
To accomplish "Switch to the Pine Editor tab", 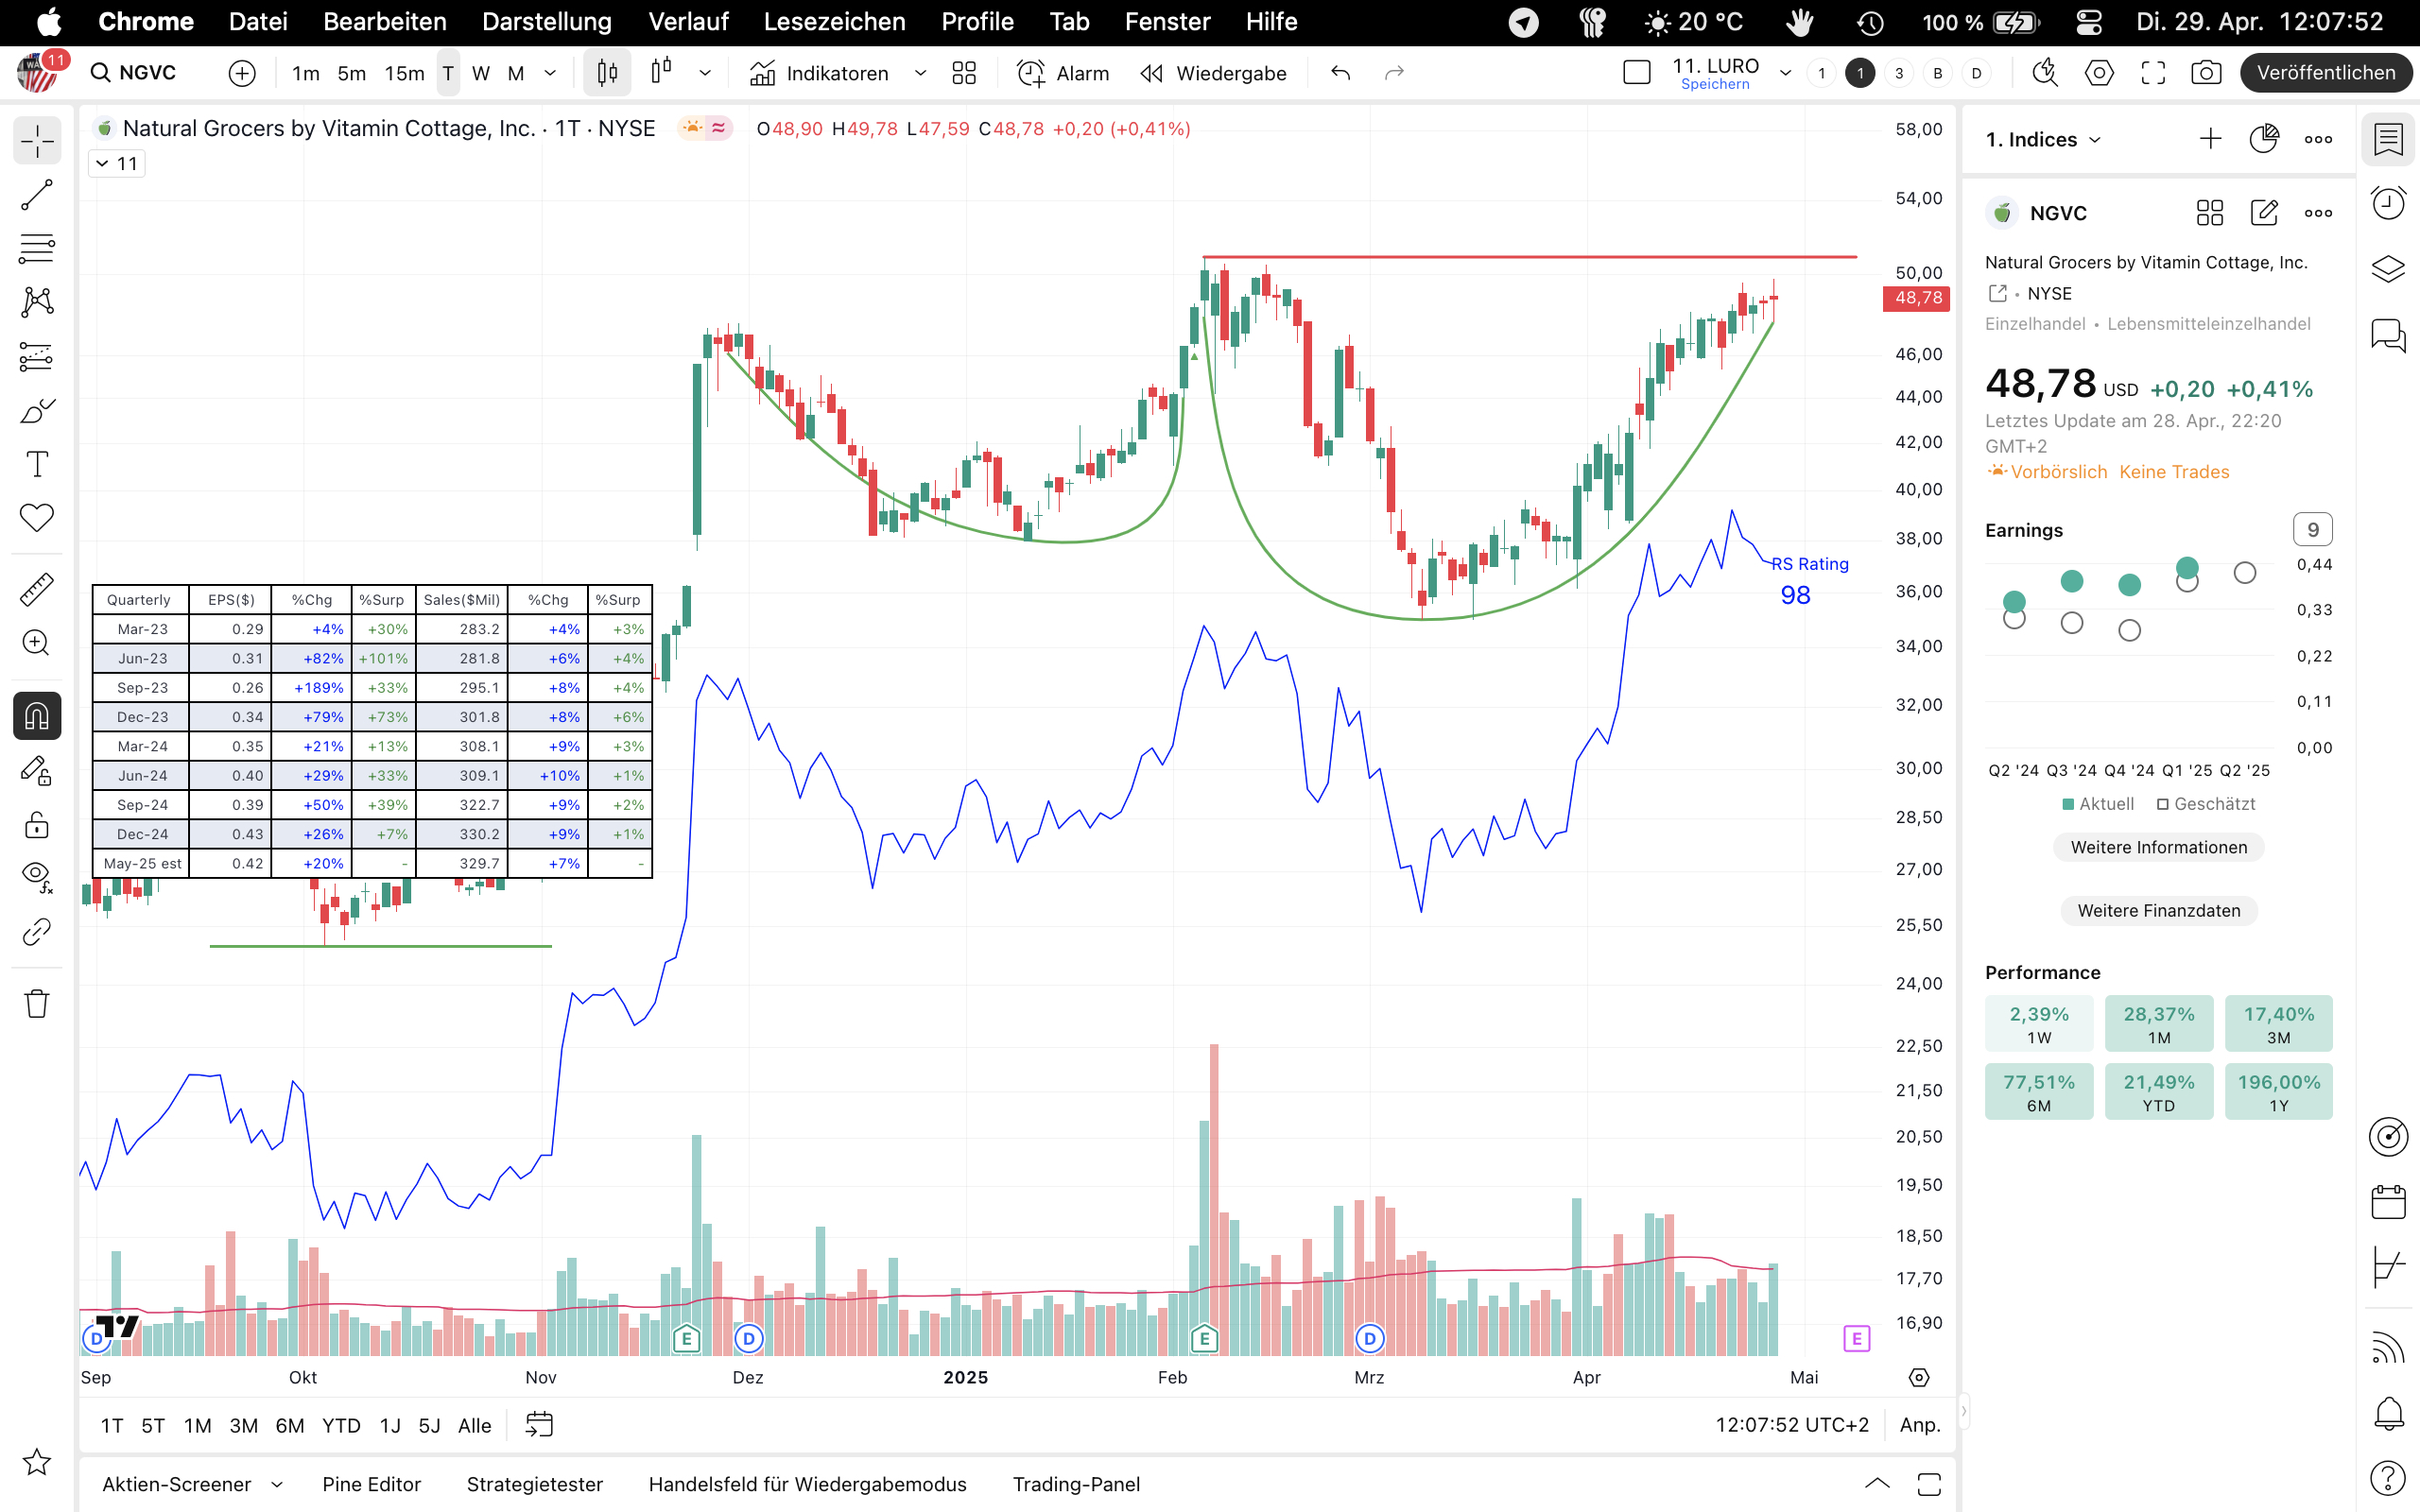I will (371, 1484).
